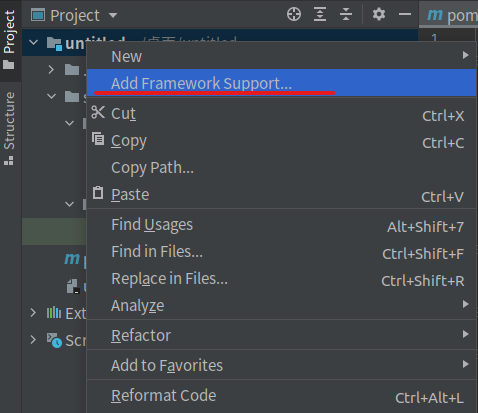Open the Structure side tab in the left strip
The image size is (478, 413).
[9, 128]
